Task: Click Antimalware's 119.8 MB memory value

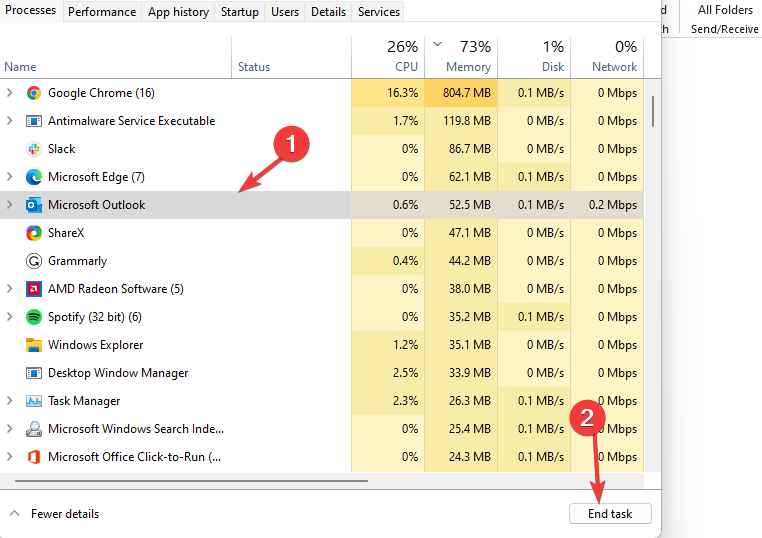Action: point(467,121)
